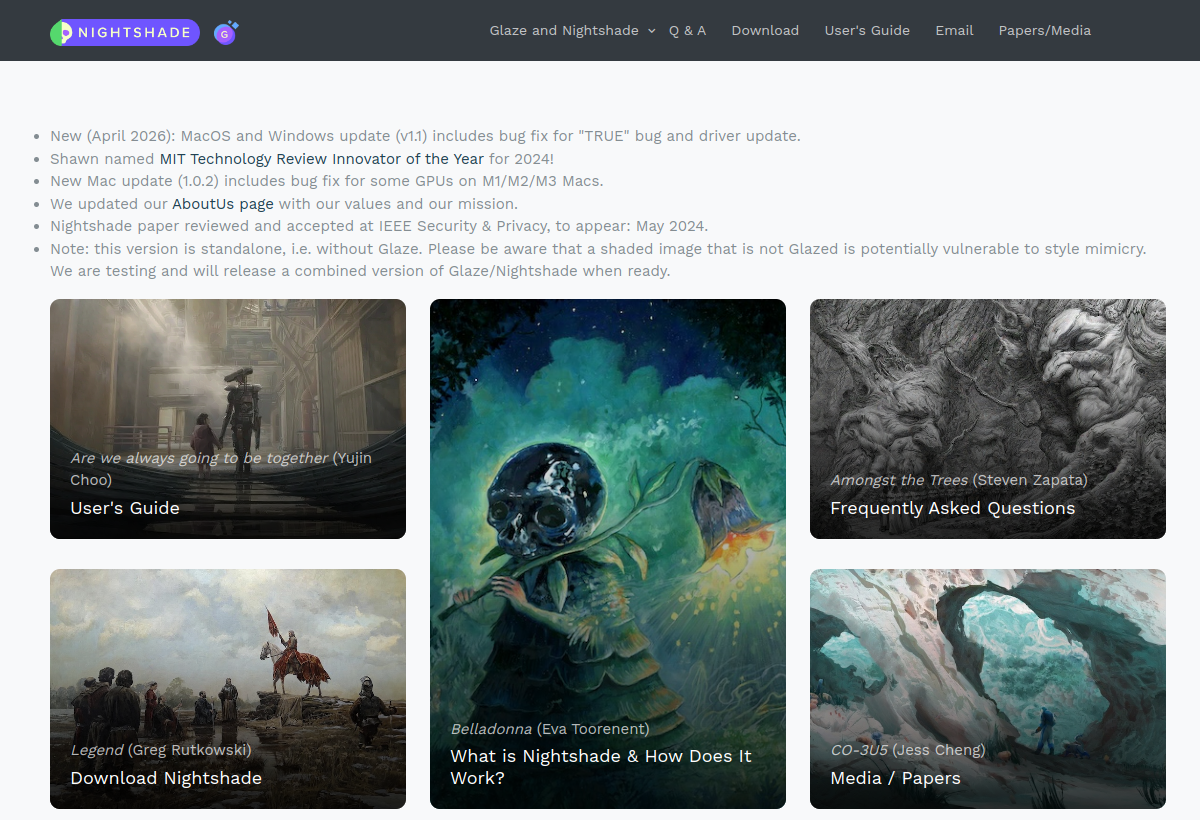The height and width of the screenshot is (820, 1200).
Task: Follow the MIT Technology Review Innovator link
Action: (x=322, y=159)
